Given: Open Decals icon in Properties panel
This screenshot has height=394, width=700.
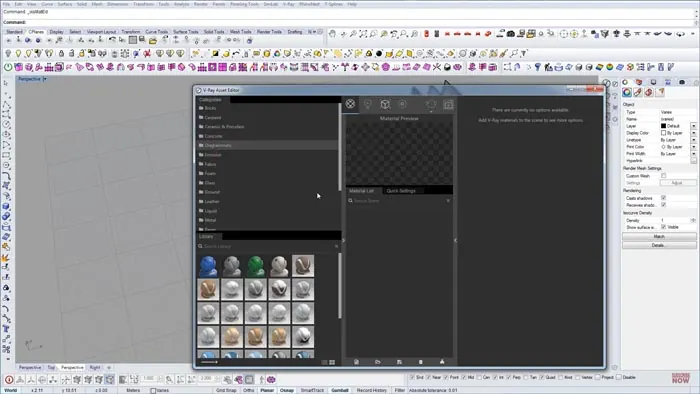Looking at the screenshot, I should tap(660, 92).
